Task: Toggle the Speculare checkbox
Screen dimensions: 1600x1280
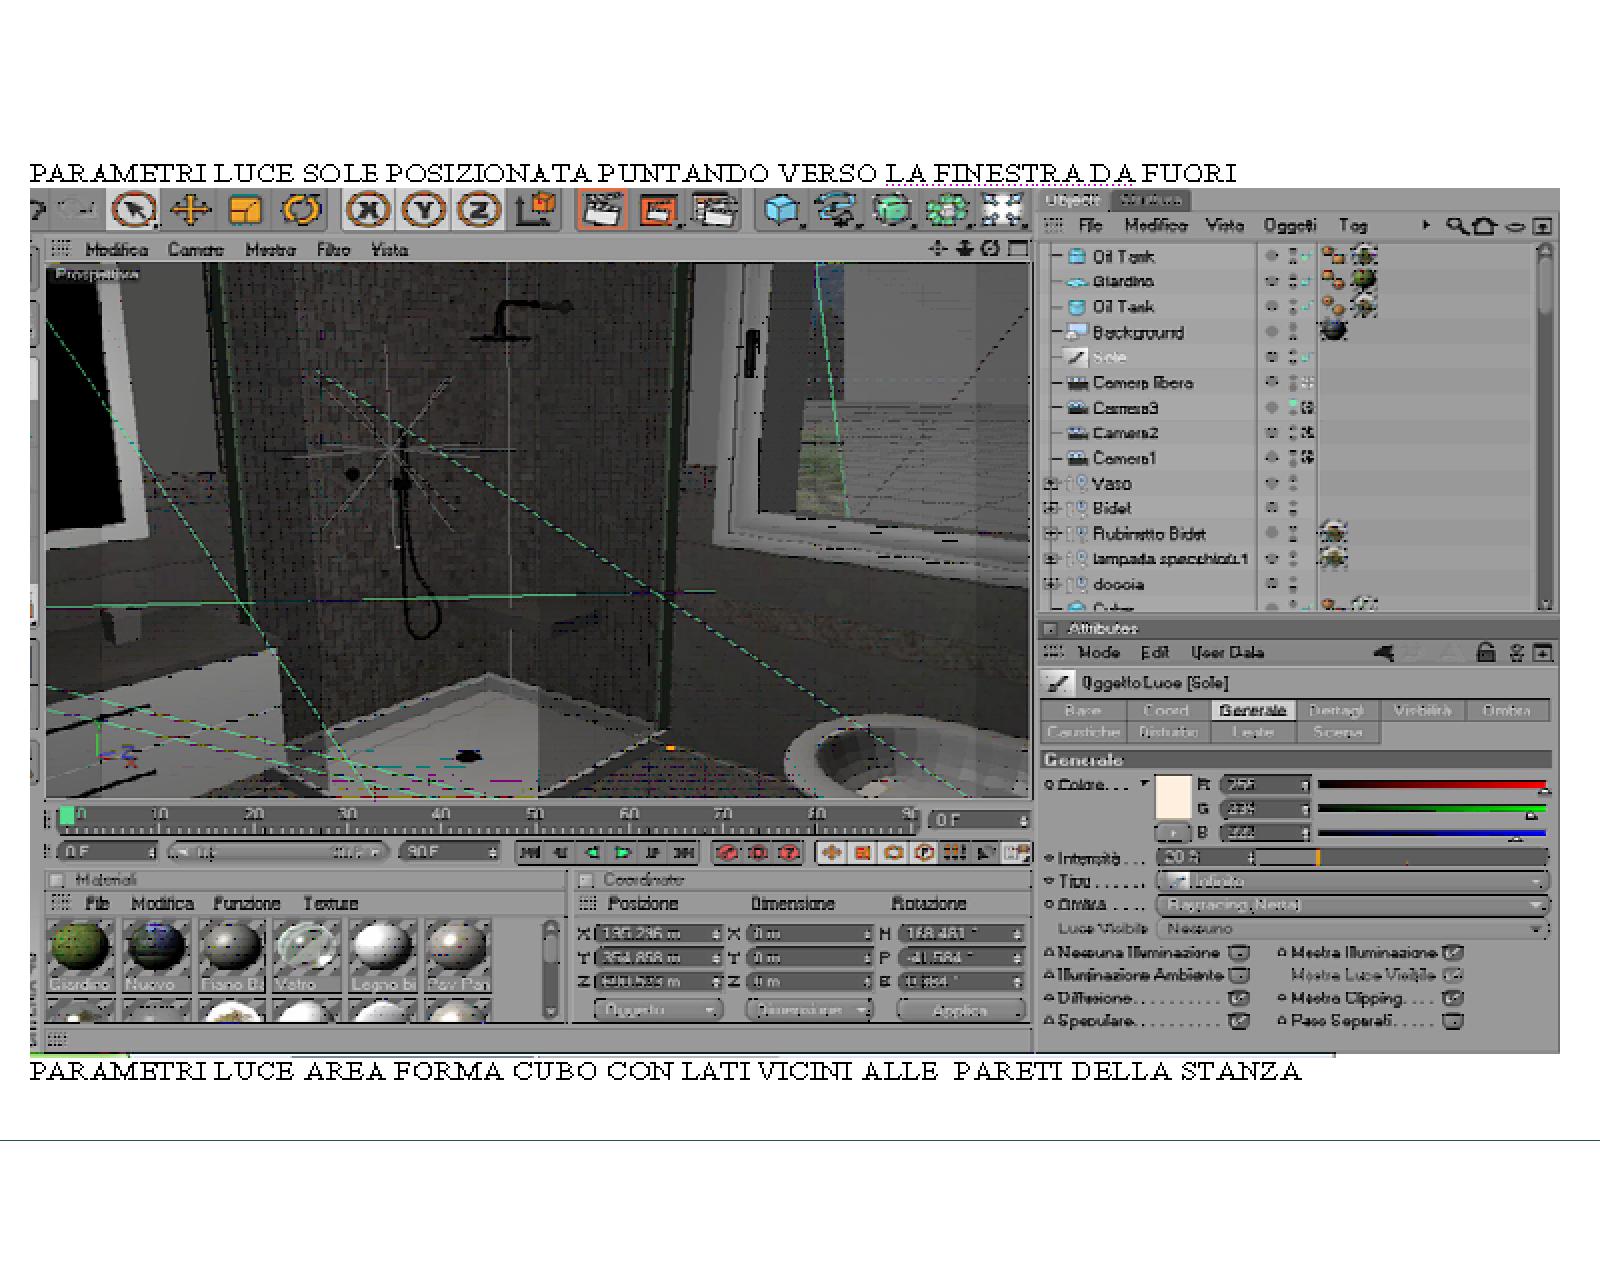Action: [x=1239, y=1021]
